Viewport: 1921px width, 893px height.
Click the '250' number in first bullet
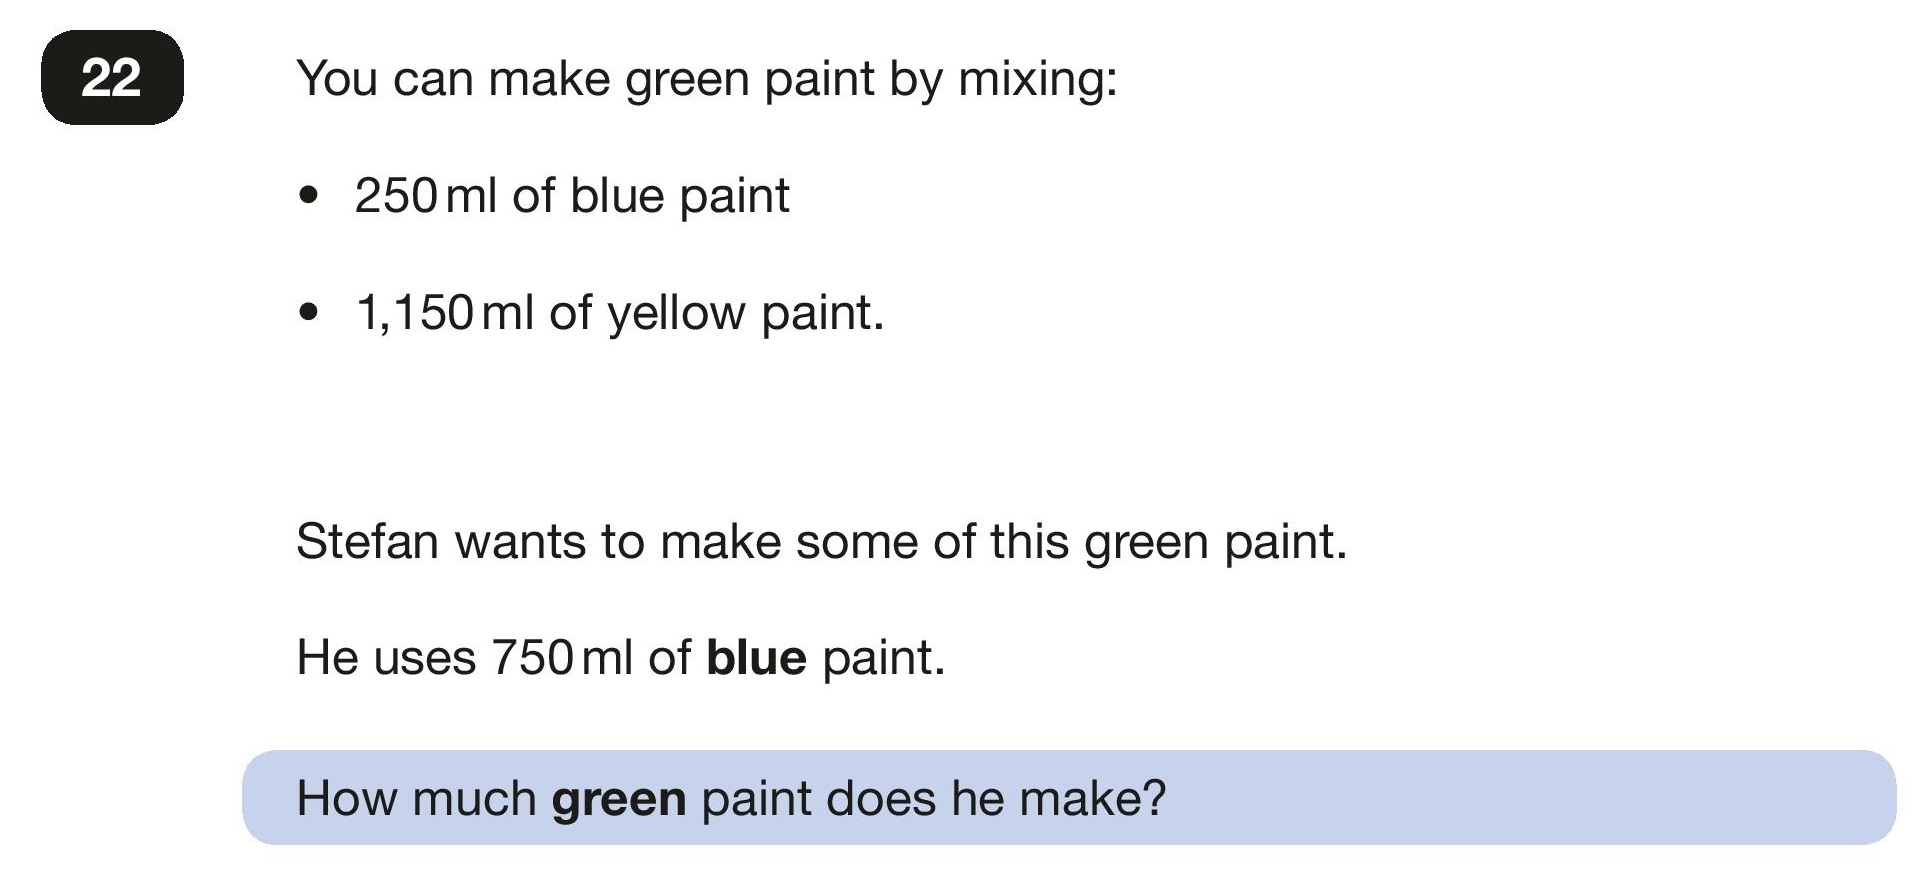[x=396, y=196]
